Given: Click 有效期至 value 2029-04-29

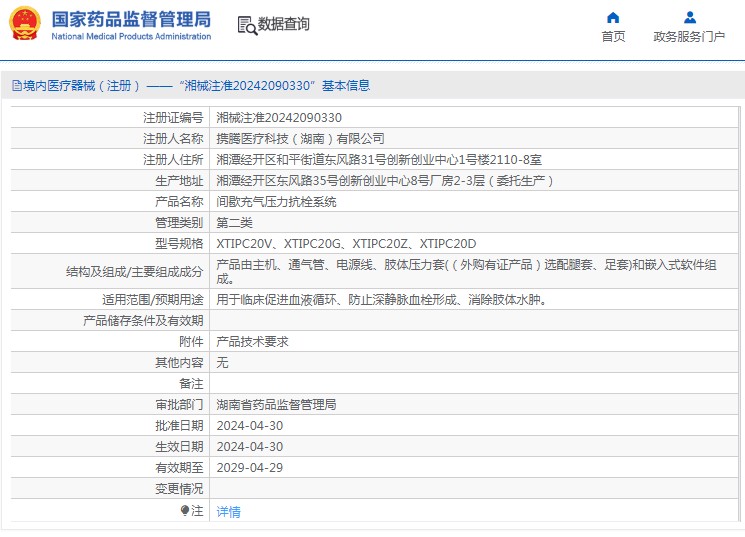Looking at the screenshot, I should (249, 468).
